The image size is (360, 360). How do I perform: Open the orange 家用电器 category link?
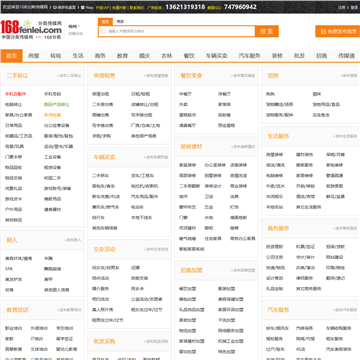point(53,115)
